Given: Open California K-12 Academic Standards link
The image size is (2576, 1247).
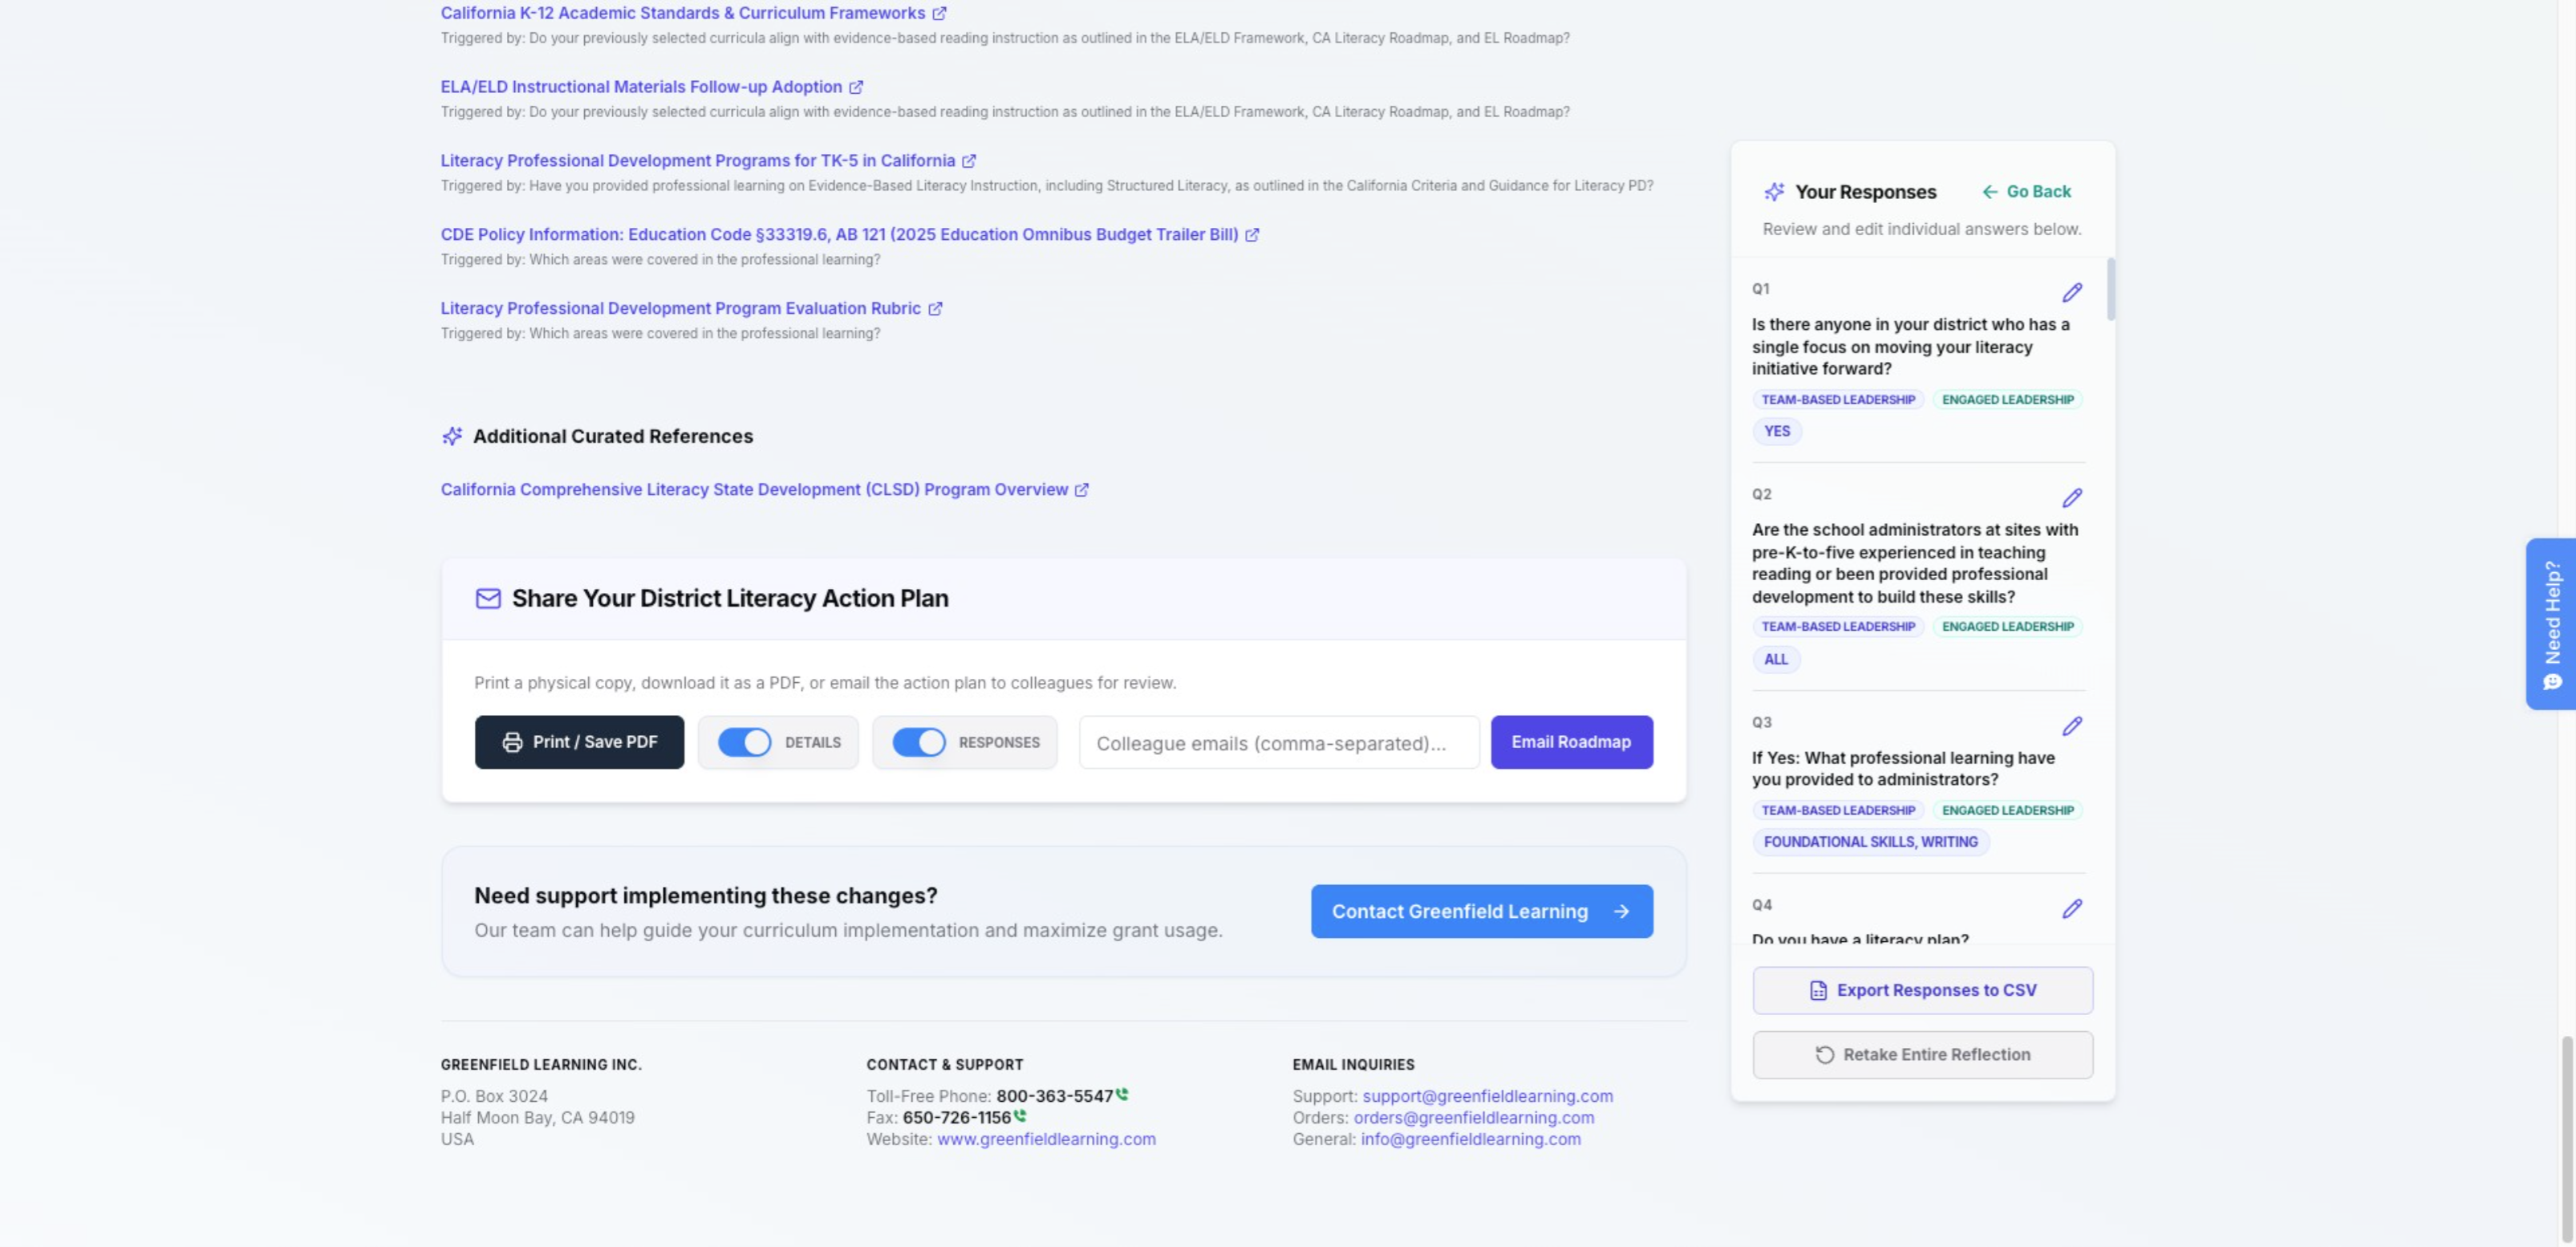Looking at the screenshot, I should pos(683,13).
